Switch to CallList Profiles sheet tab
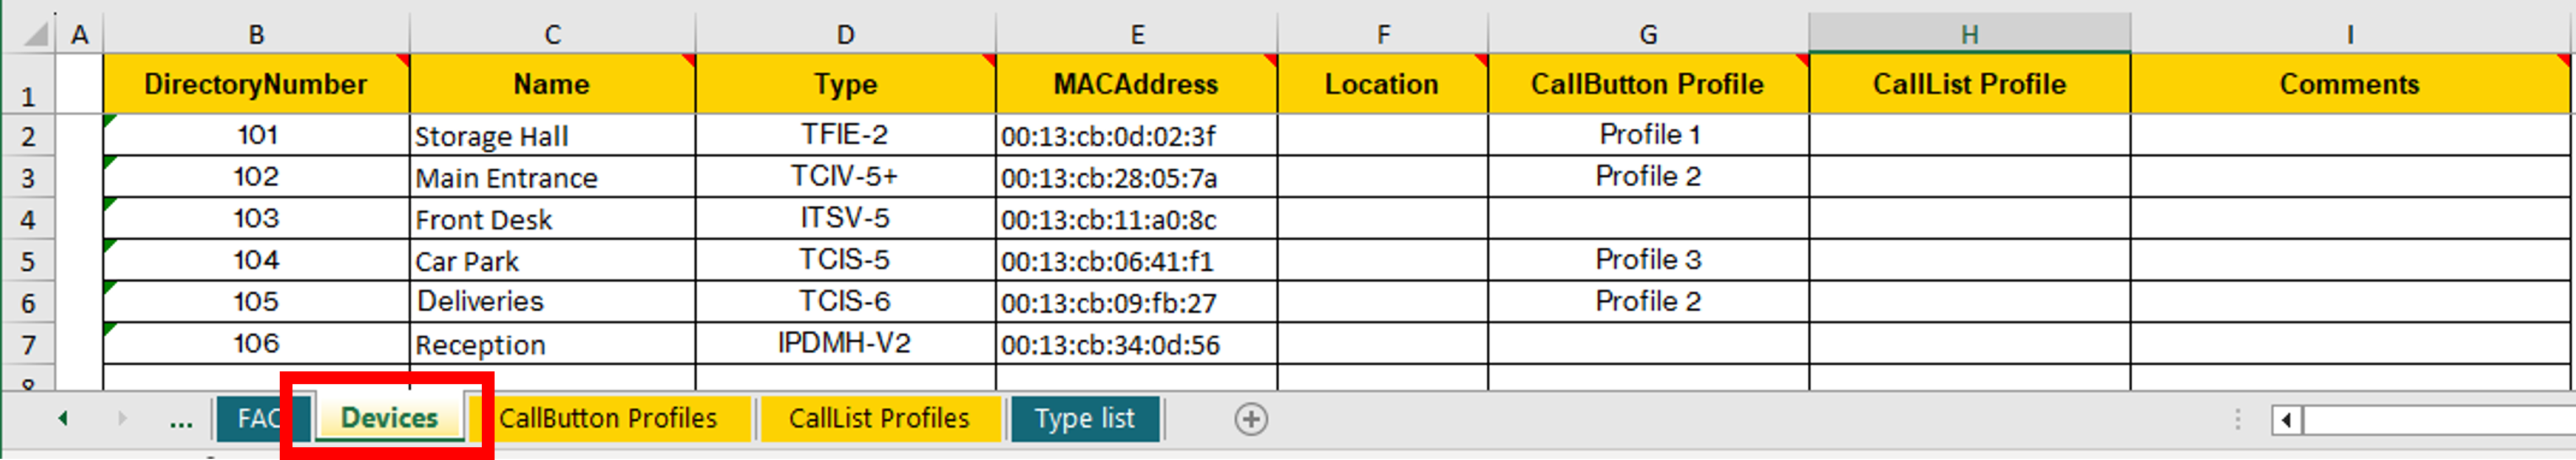The height and width of the screenshot is (460, 2576). tap(879, 418)
